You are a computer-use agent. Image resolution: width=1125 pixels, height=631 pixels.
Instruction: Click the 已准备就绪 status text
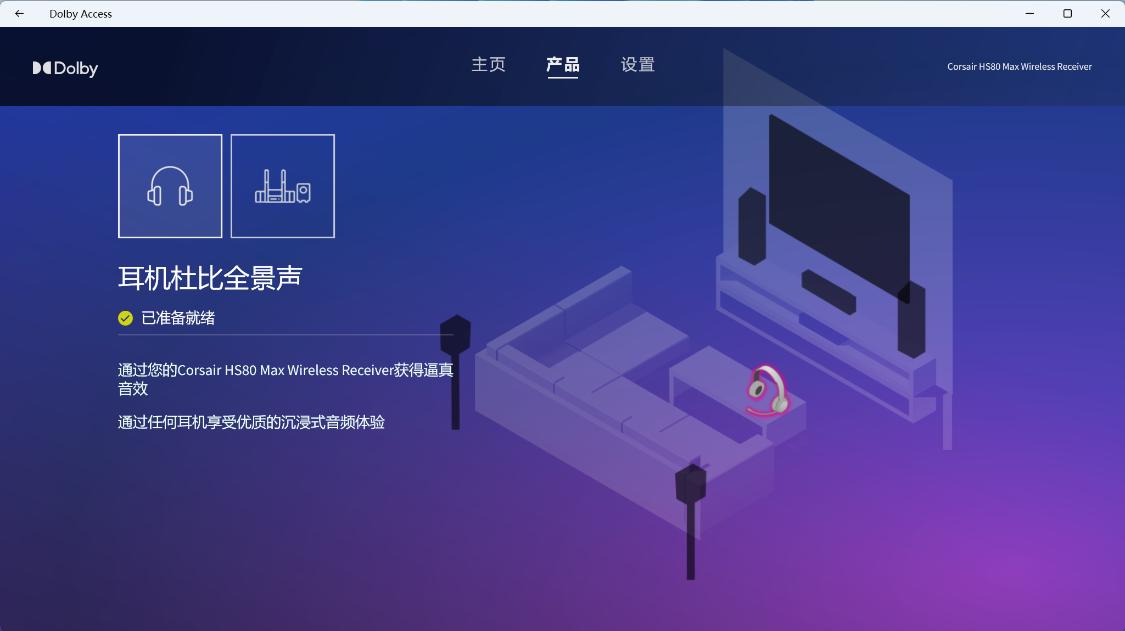[178, 318]
